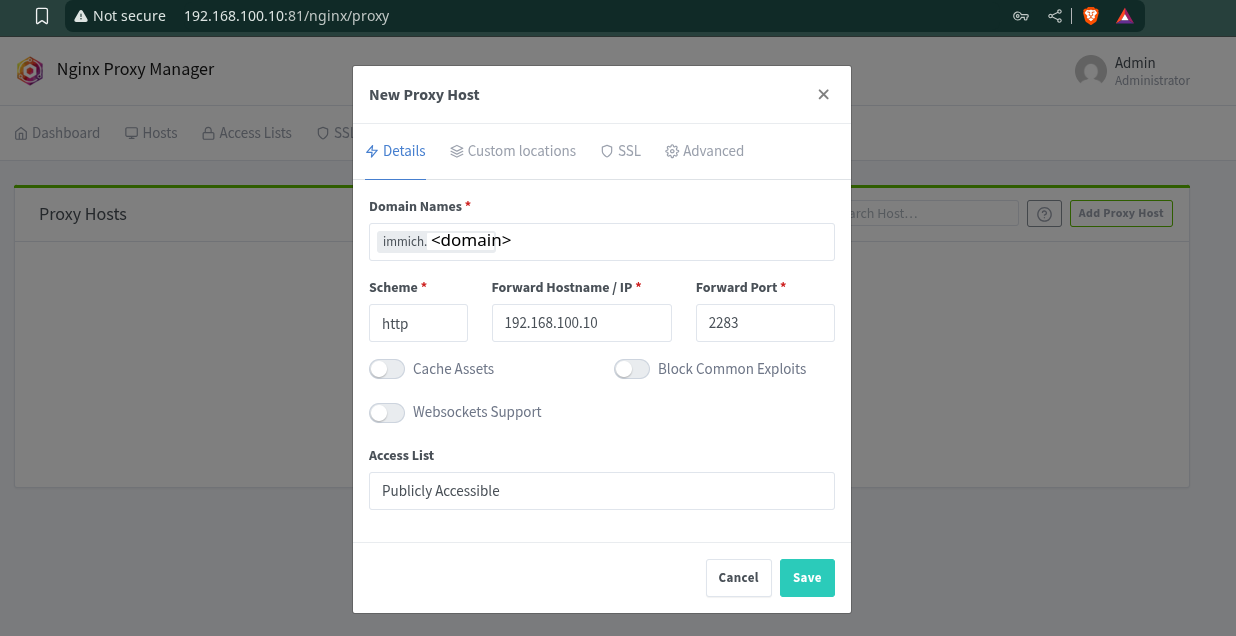Switch to the Custom locations tab
1236x636 pixels.
[513, 151]
